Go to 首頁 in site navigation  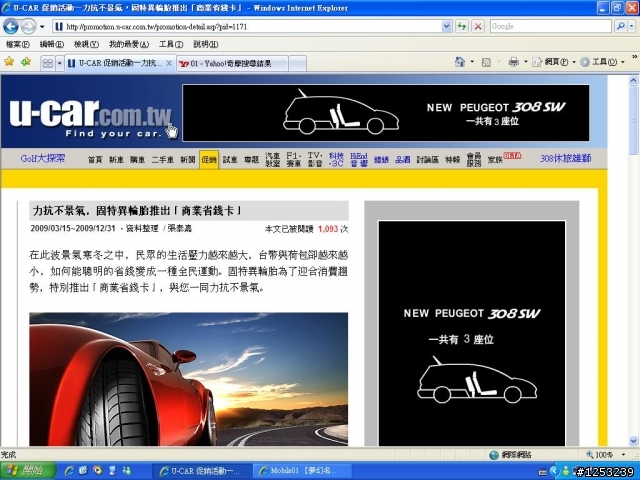(x=95, y=160)
